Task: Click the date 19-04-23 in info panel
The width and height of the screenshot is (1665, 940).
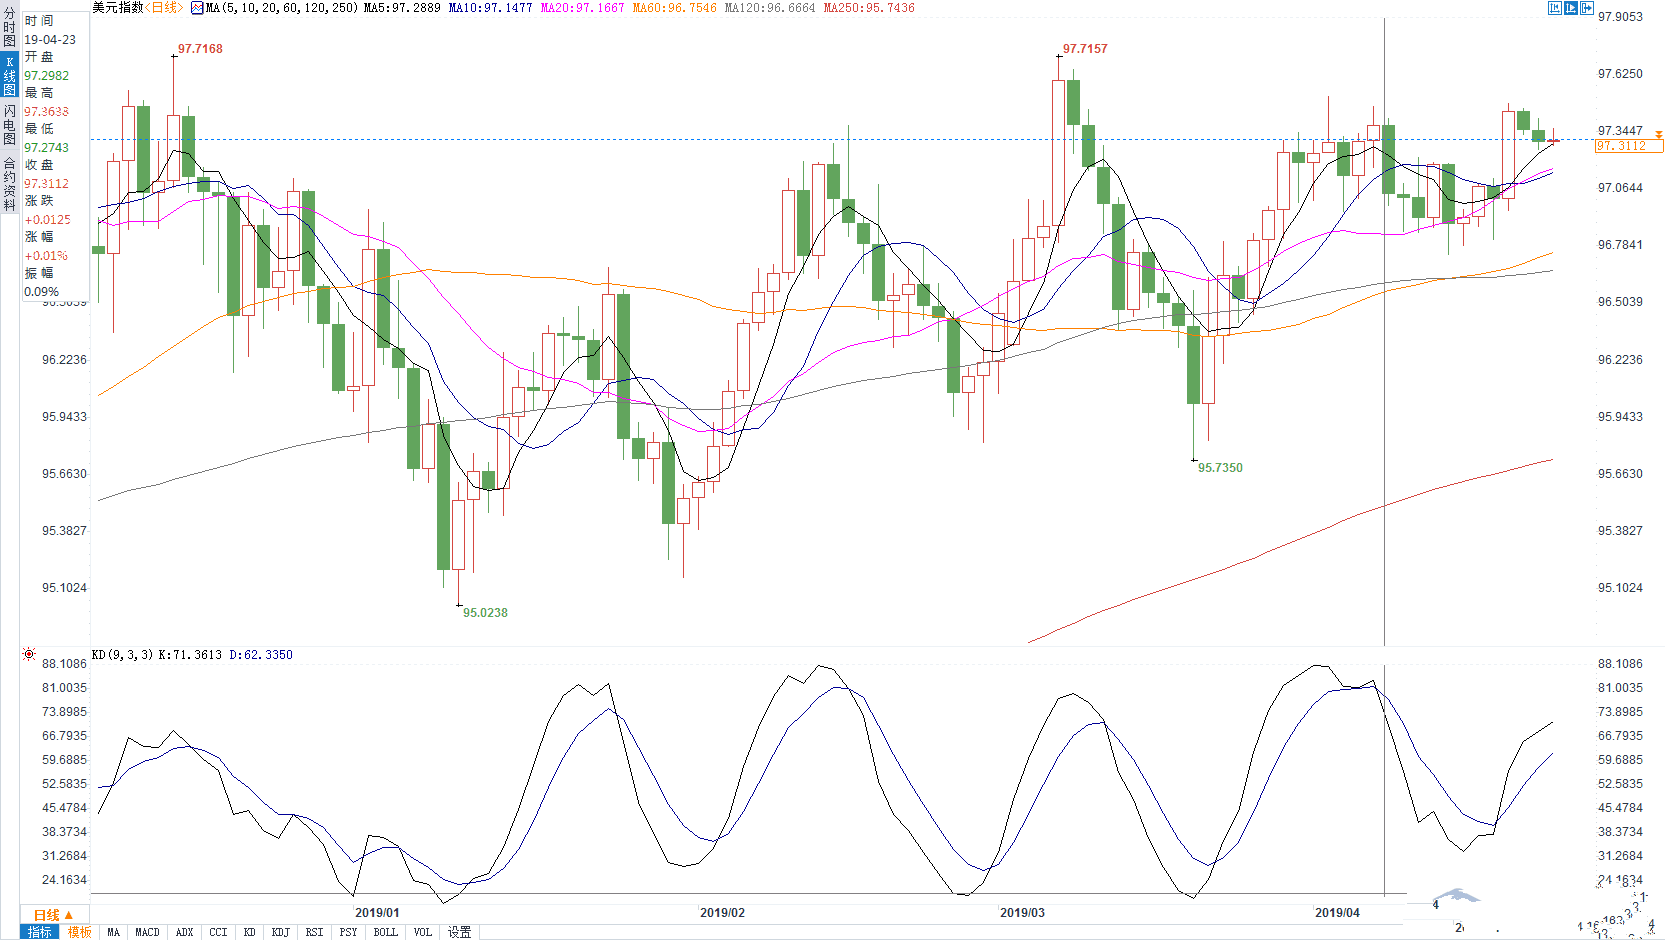Action: point(50,40)
